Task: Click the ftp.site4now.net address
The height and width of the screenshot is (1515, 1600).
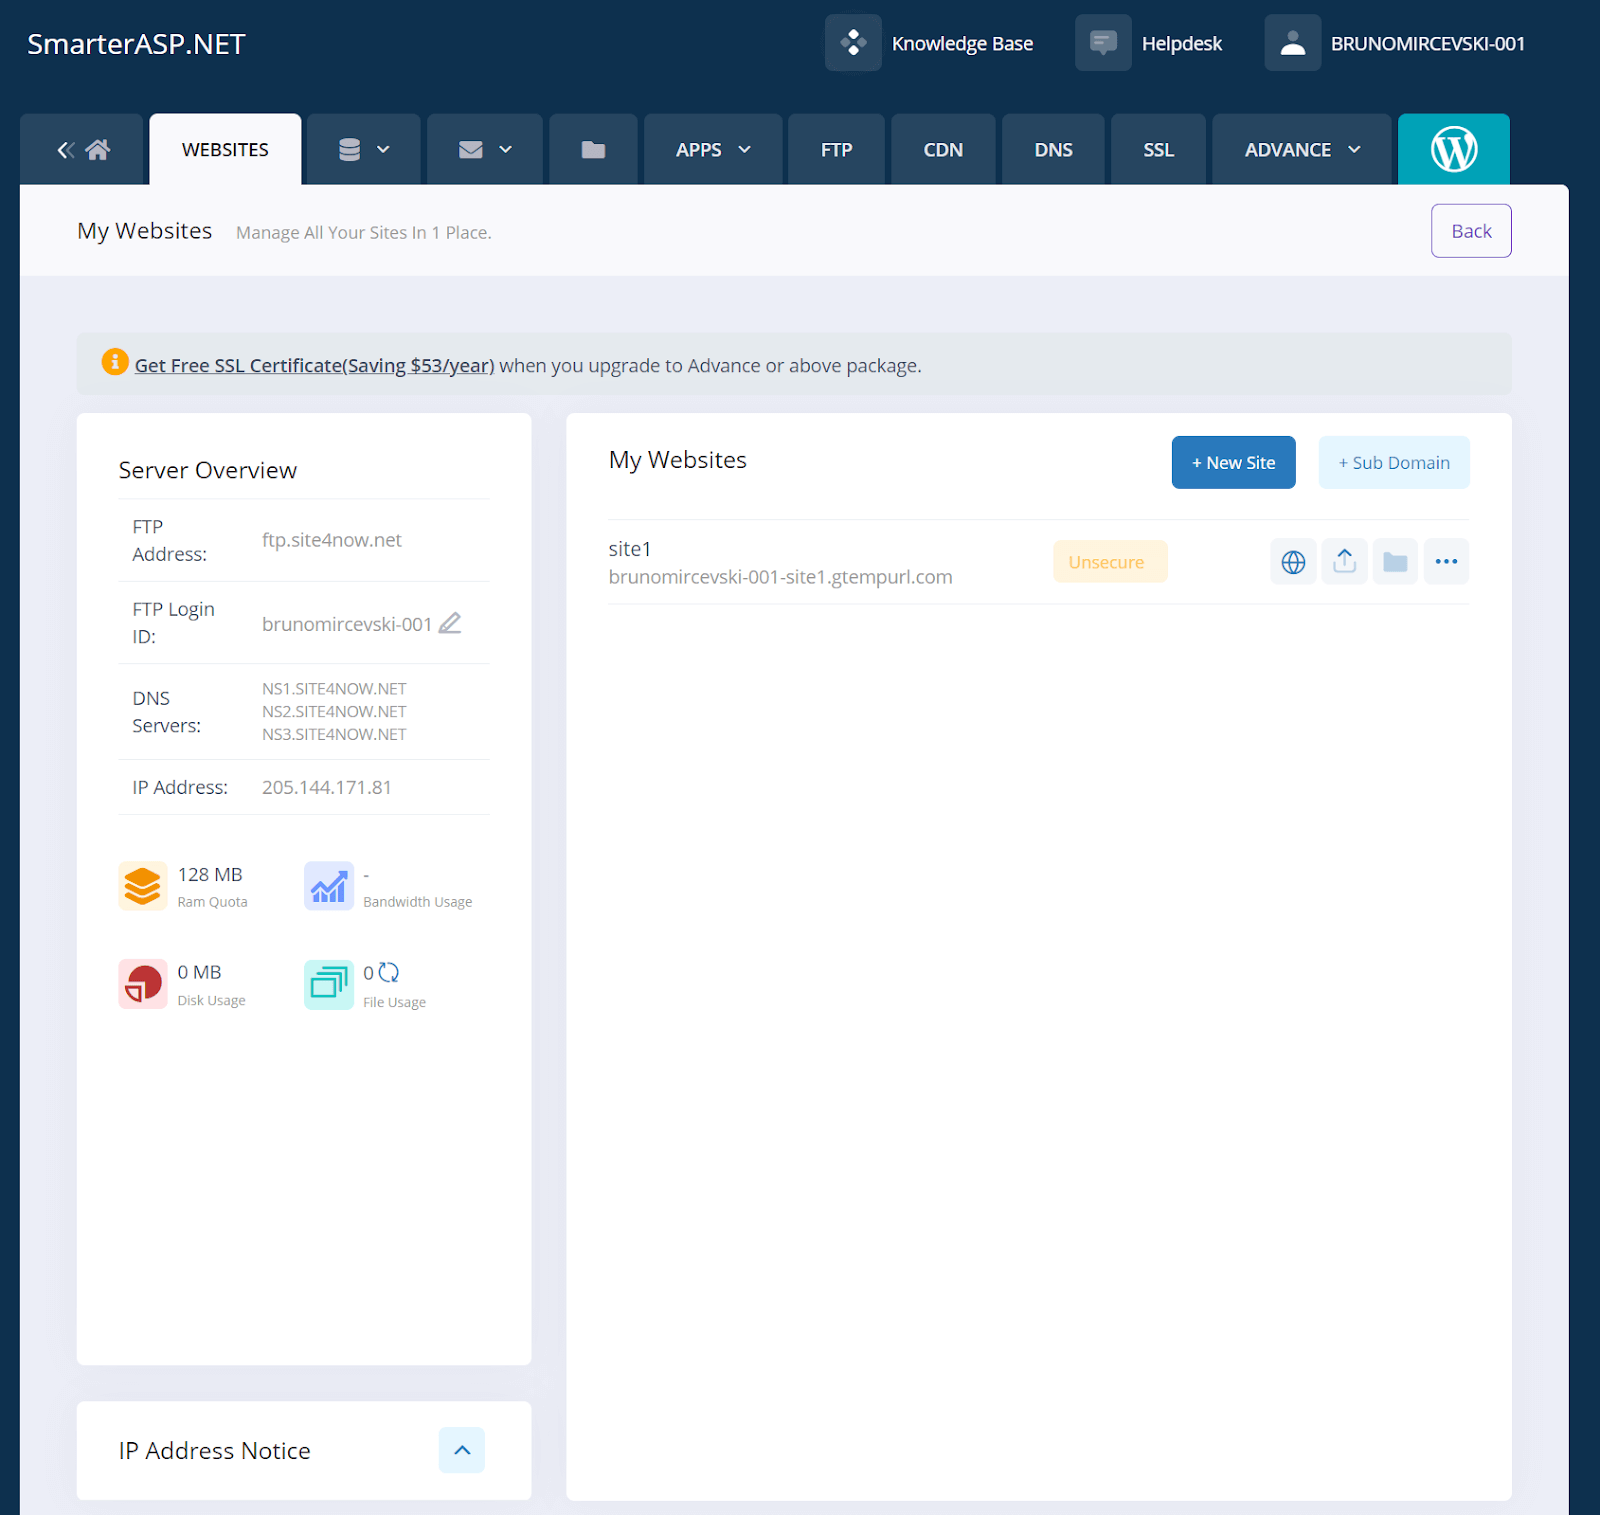Action: [x=332, y=540]
